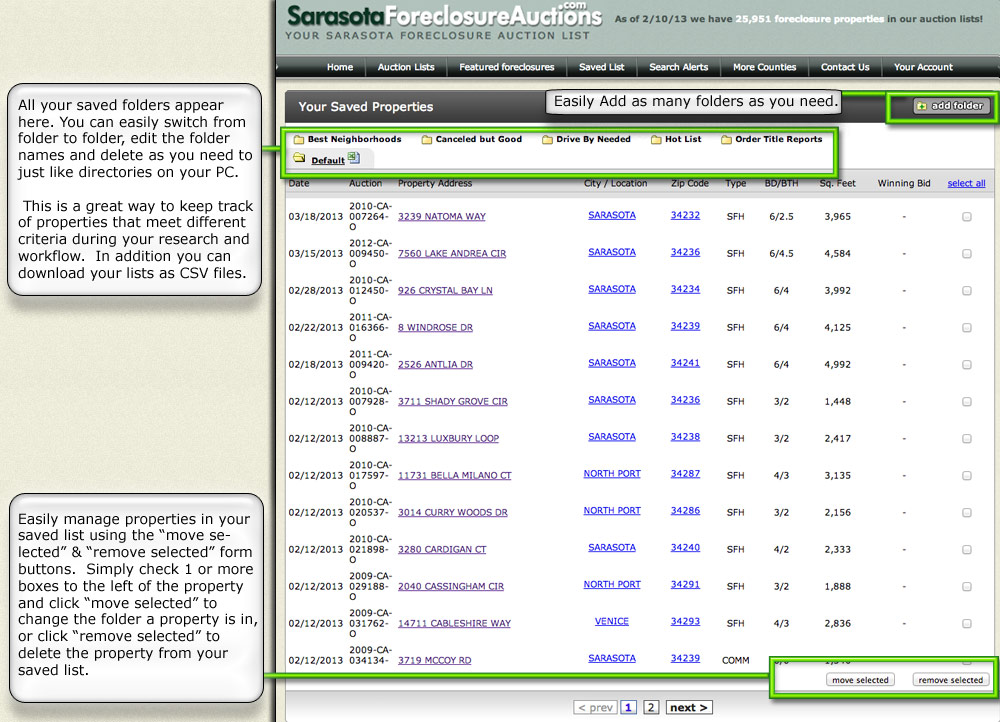Screen dimensions: 1000x722
Task: Check the box for 3239 Natoma Way
Action: tap(967, 217)
